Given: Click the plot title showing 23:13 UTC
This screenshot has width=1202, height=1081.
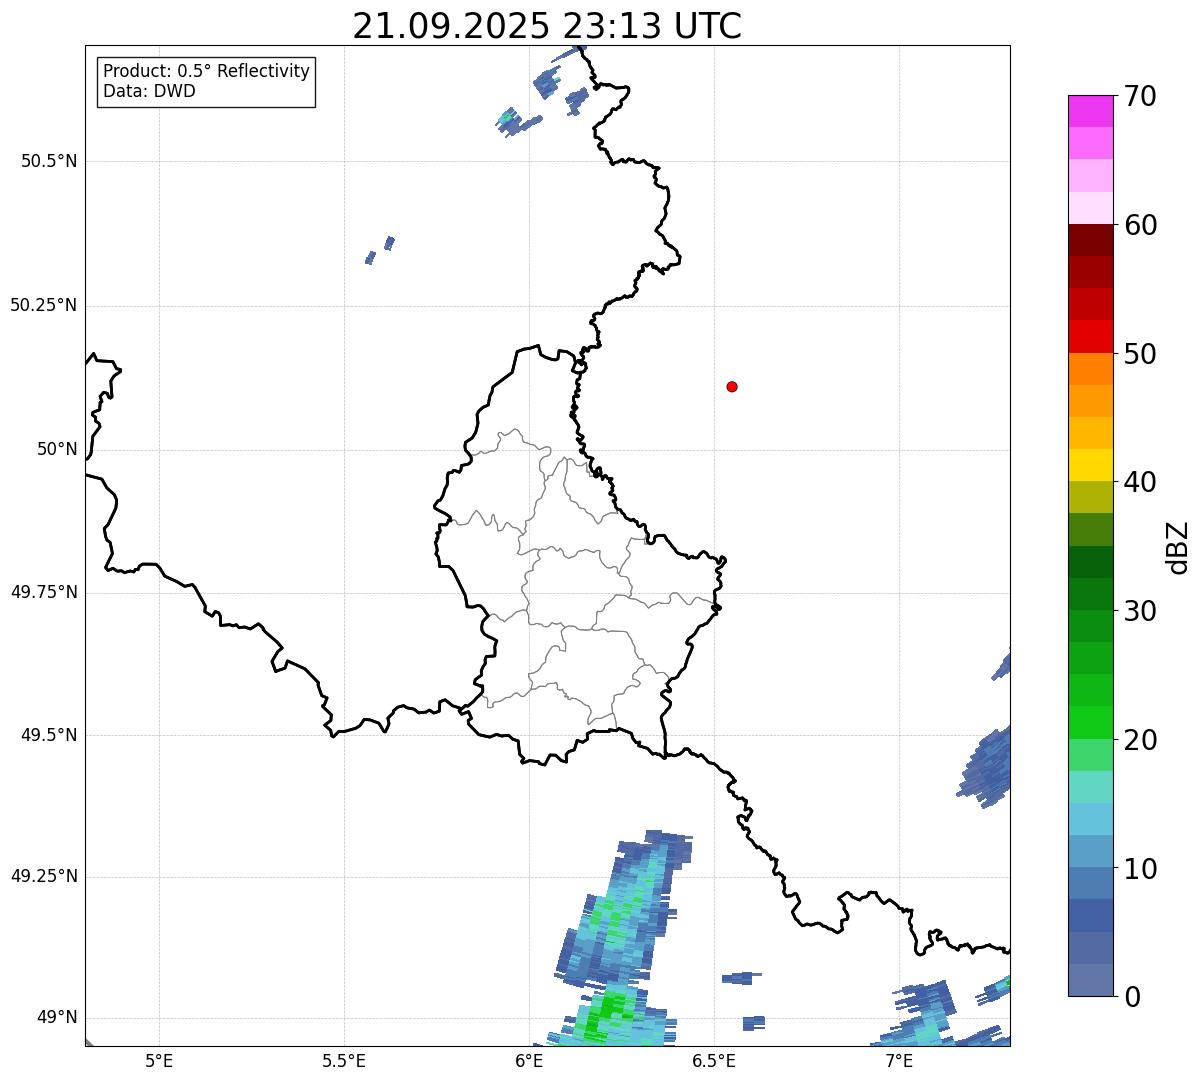Looking at the screenshot, I should (546, 26).
